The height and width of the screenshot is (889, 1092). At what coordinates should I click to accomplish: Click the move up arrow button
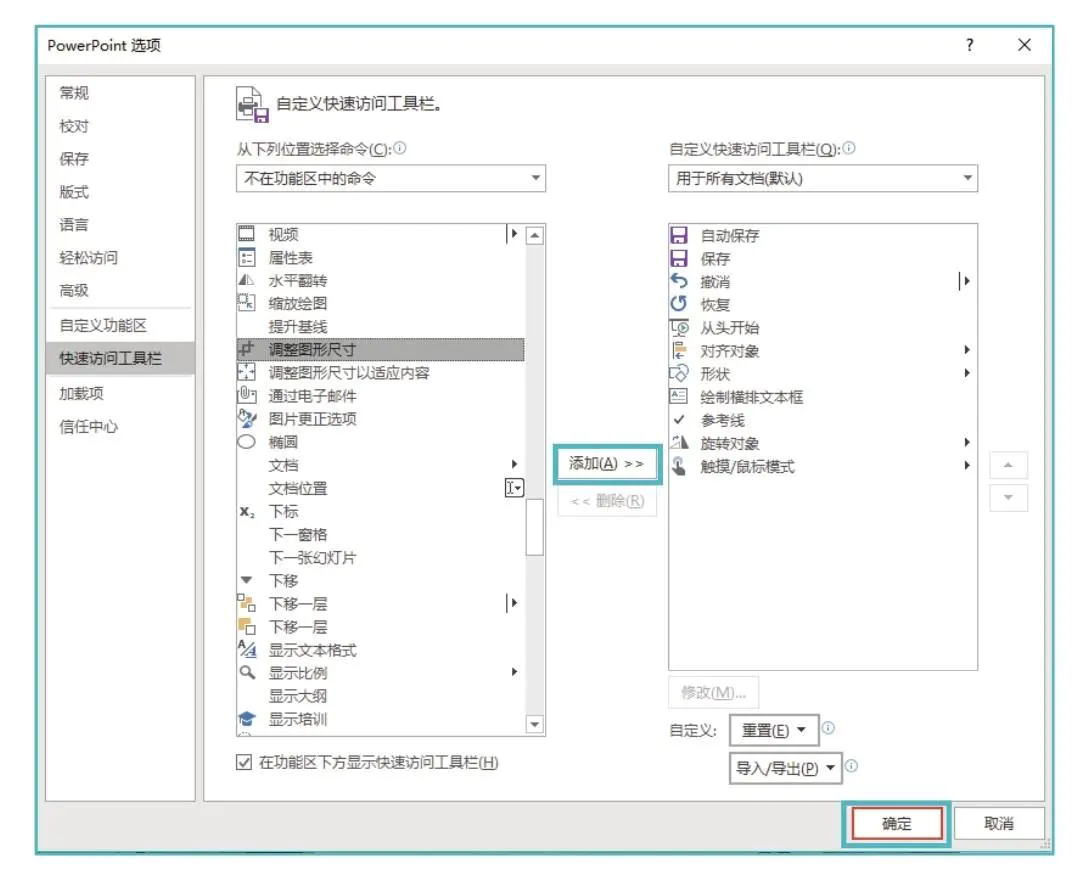click(1008, 465)
